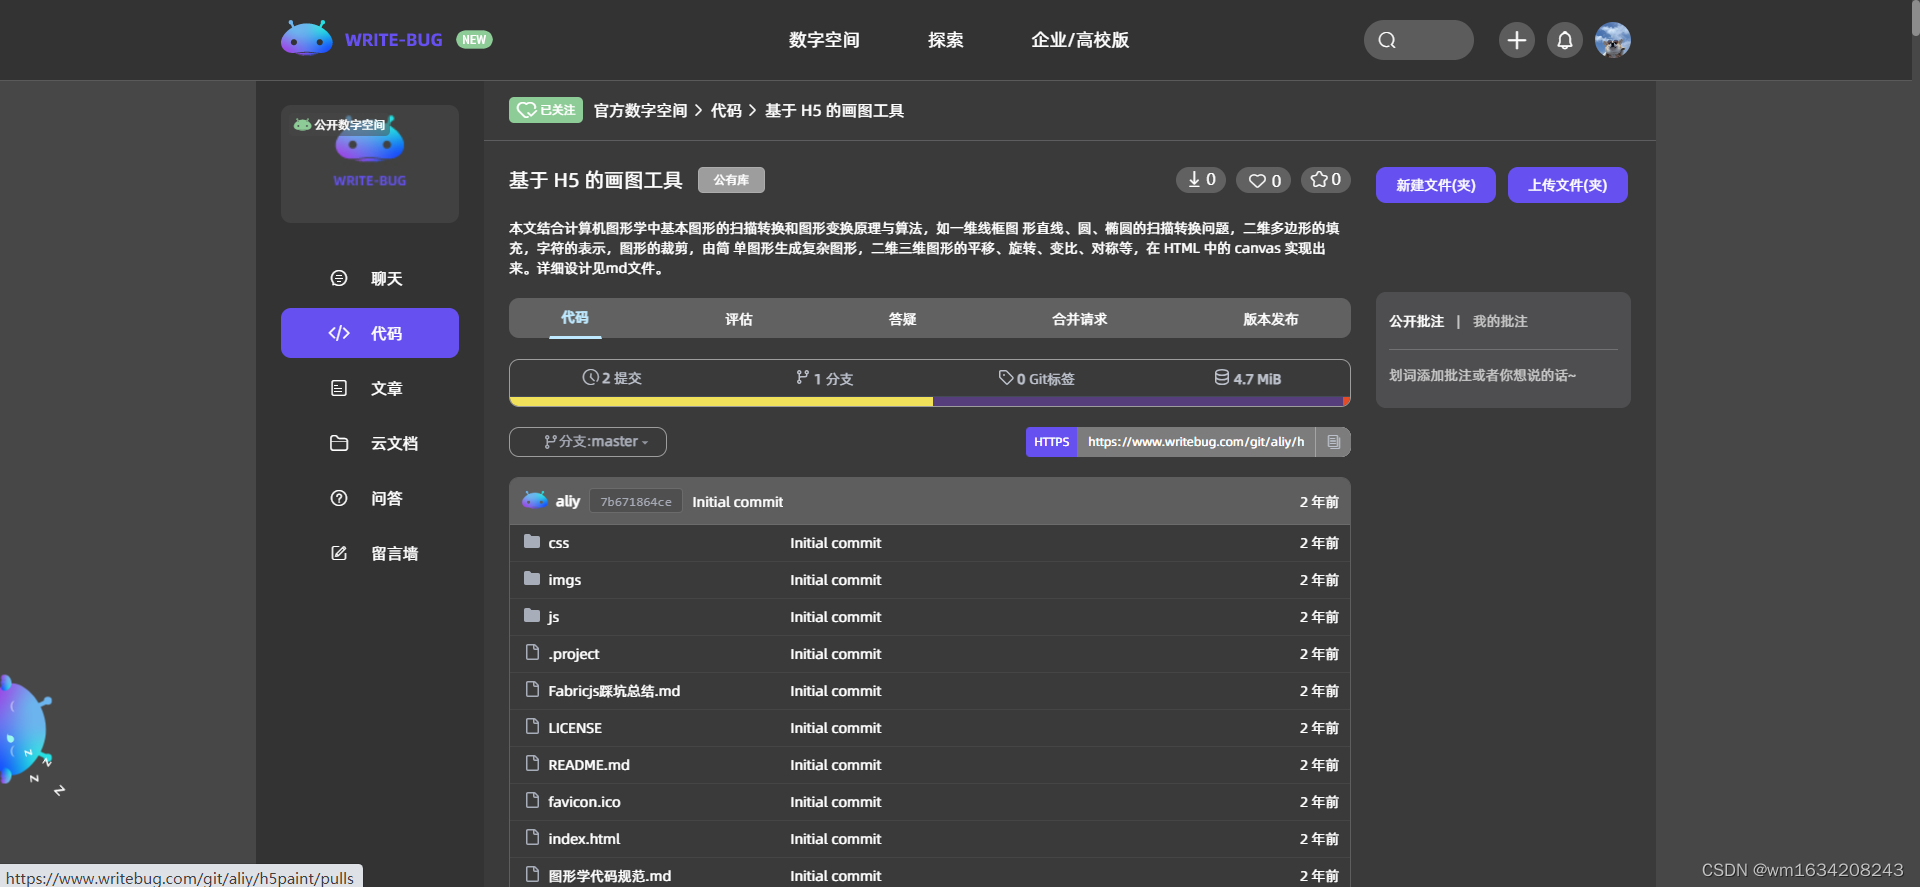This screenshot has height=887, width=1920.
Task: Open the css folder
Action: point(559,543)
